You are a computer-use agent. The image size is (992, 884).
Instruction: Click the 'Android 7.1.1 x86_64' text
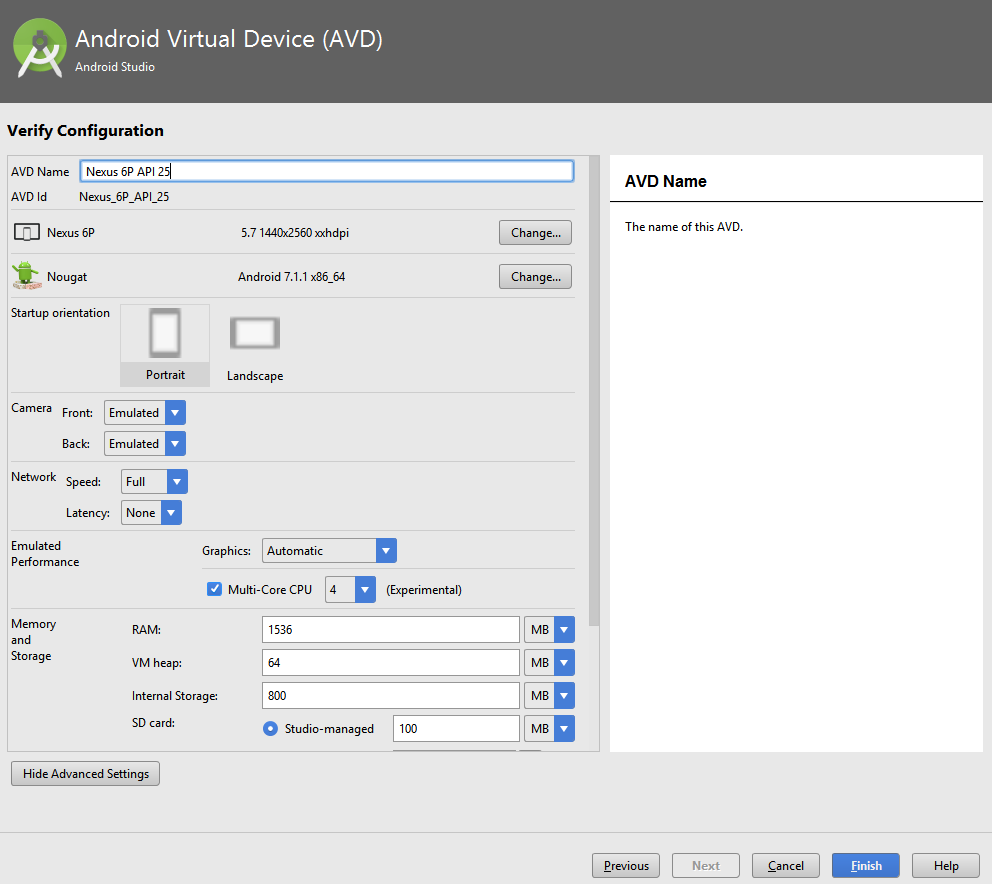(292, 277)
